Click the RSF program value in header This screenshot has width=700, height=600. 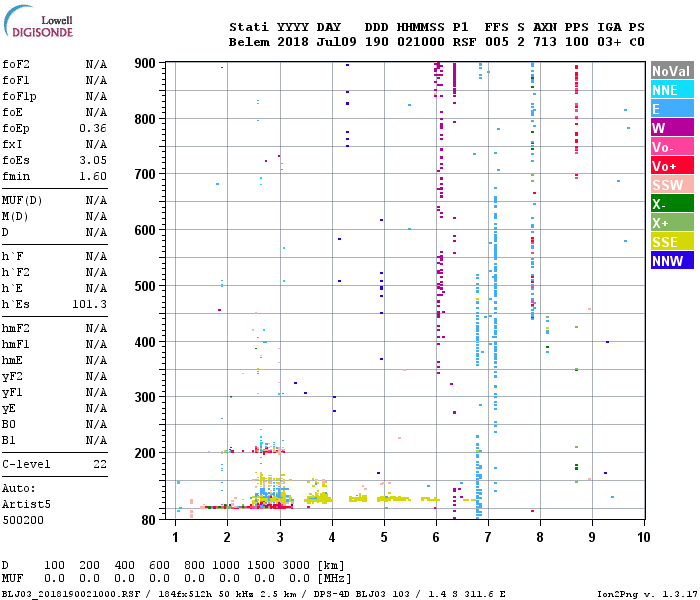[x=464, y=42]
